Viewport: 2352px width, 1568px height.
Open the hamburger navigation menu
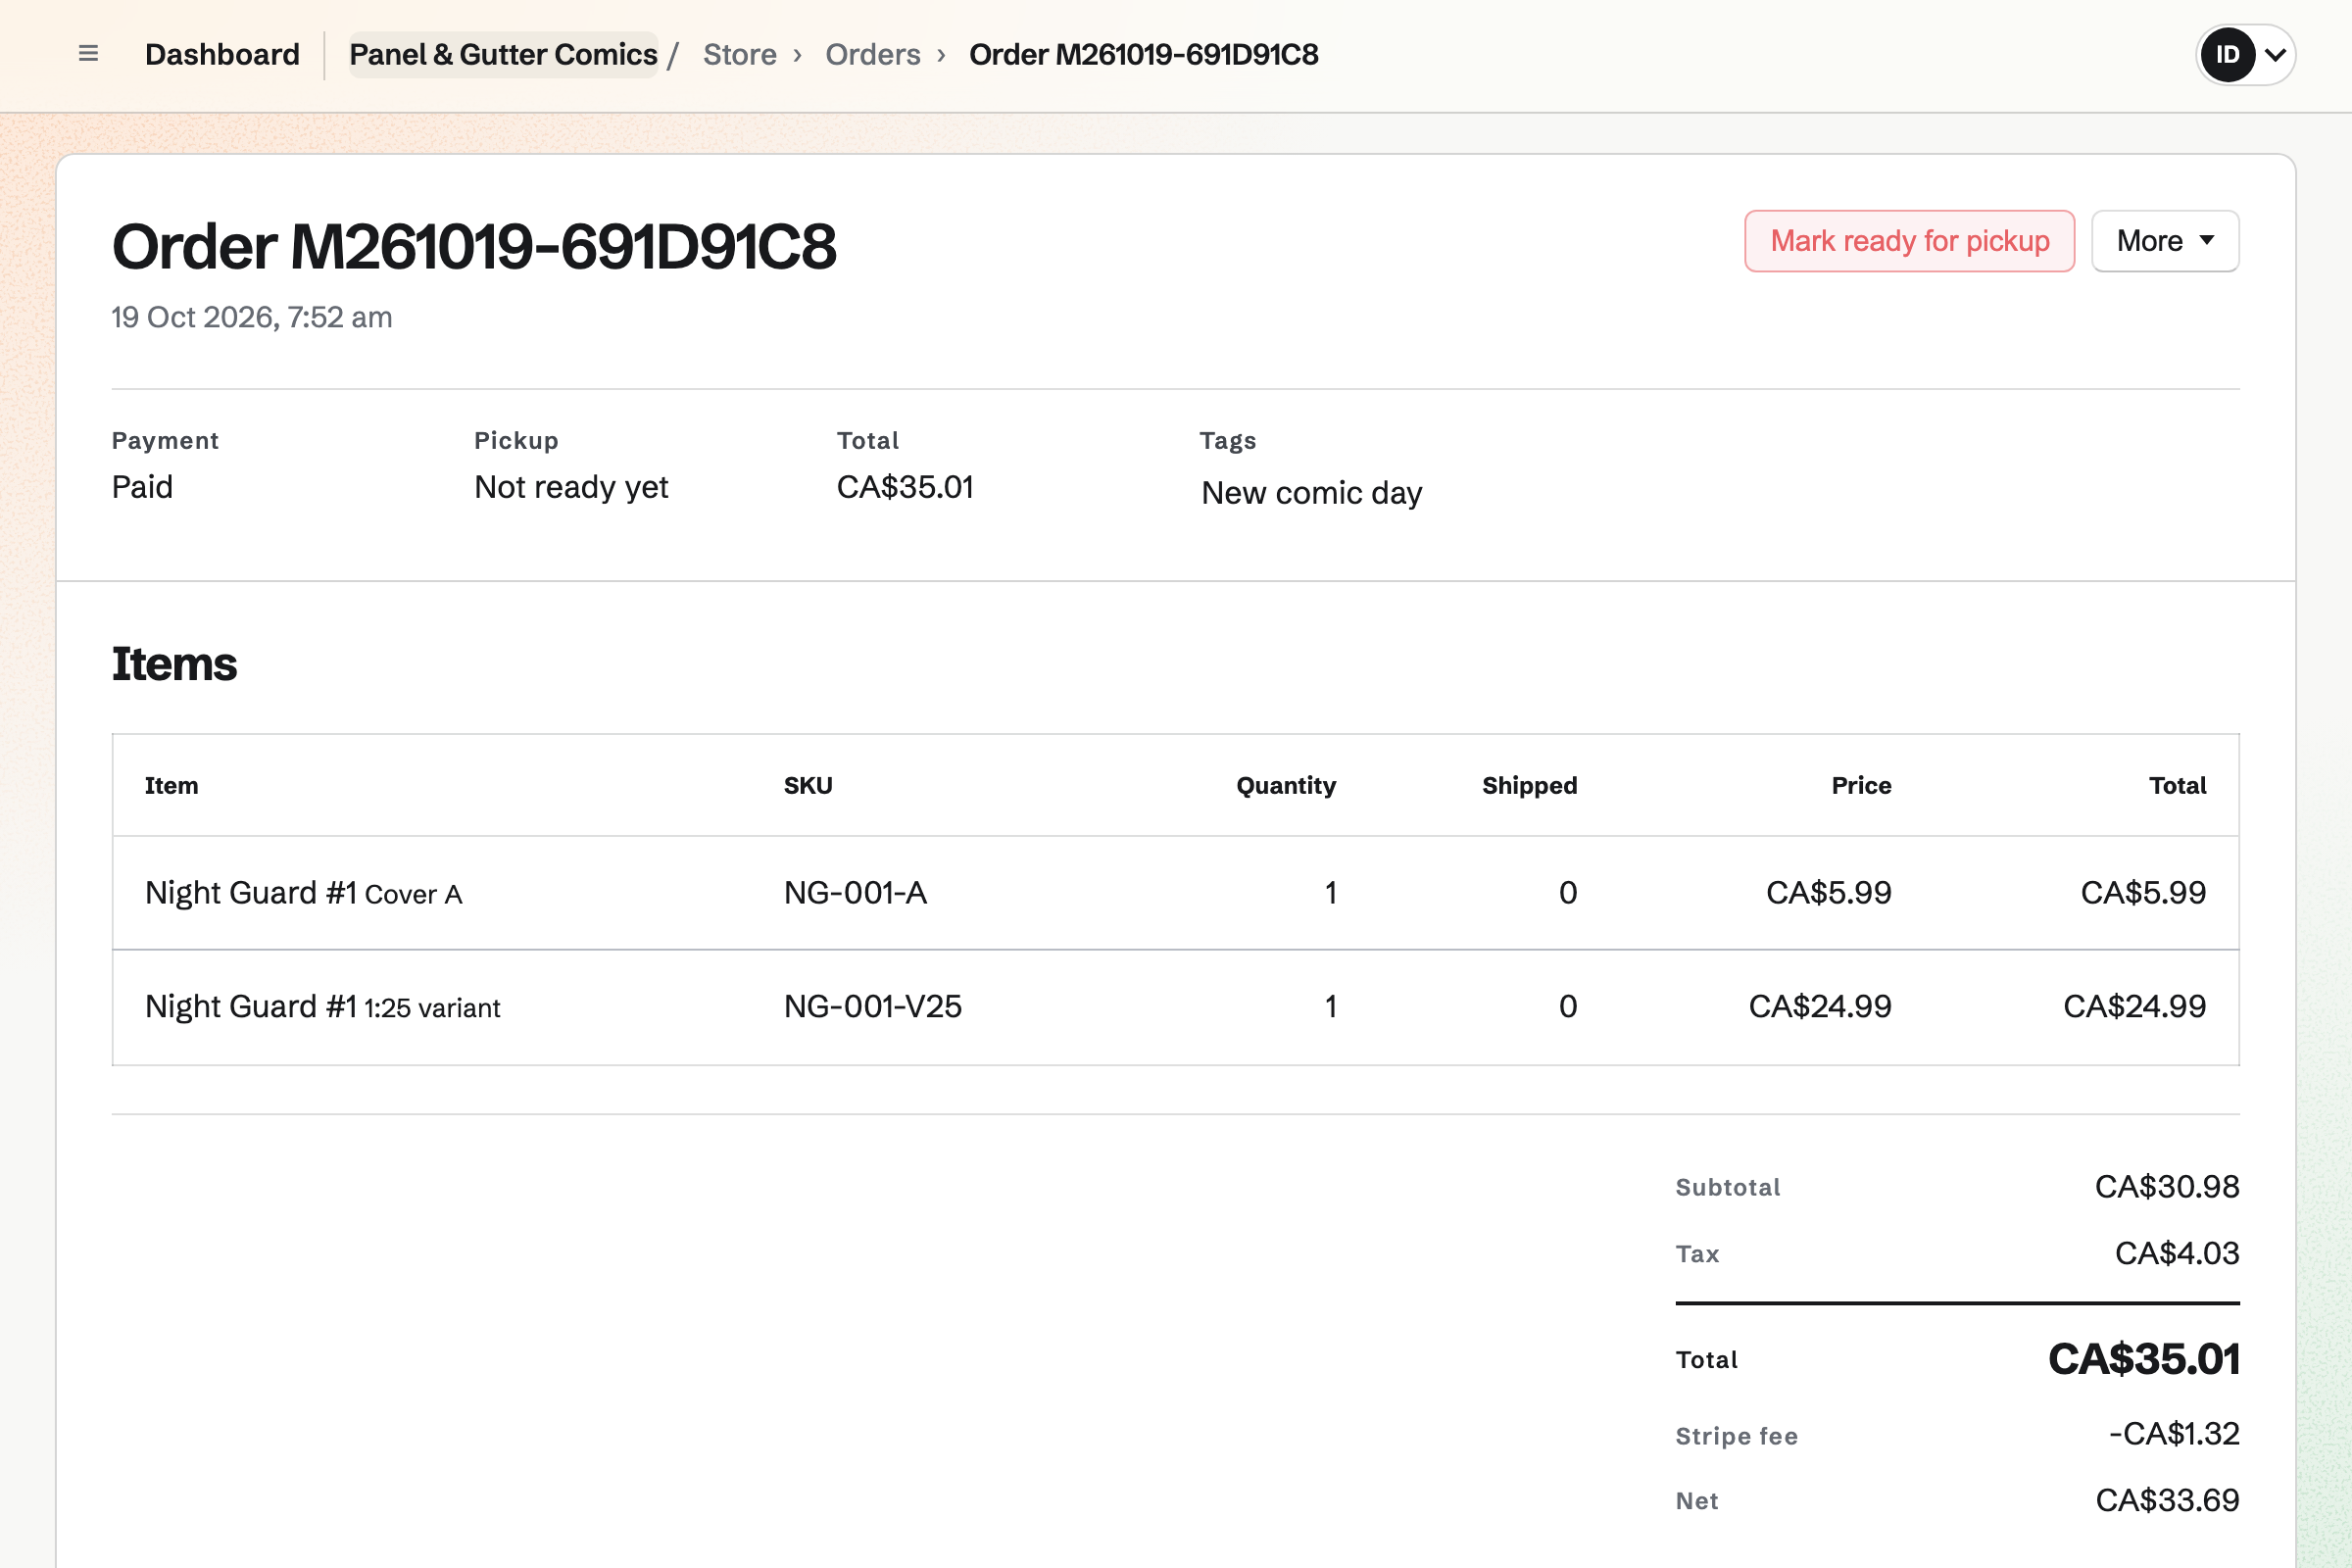click(x=88, y=54)
